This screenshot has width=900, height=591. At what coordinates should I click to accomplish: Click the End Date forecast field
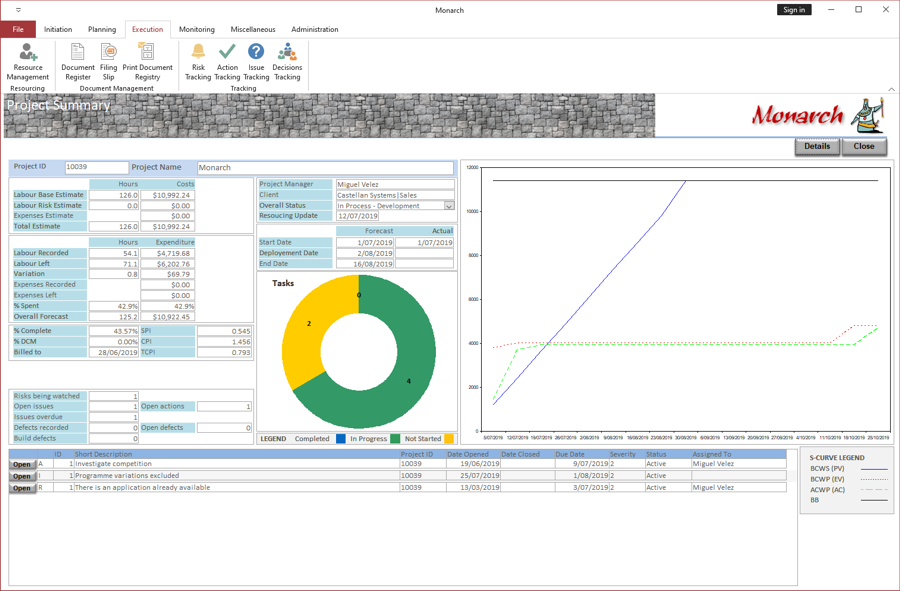point(365,264)
